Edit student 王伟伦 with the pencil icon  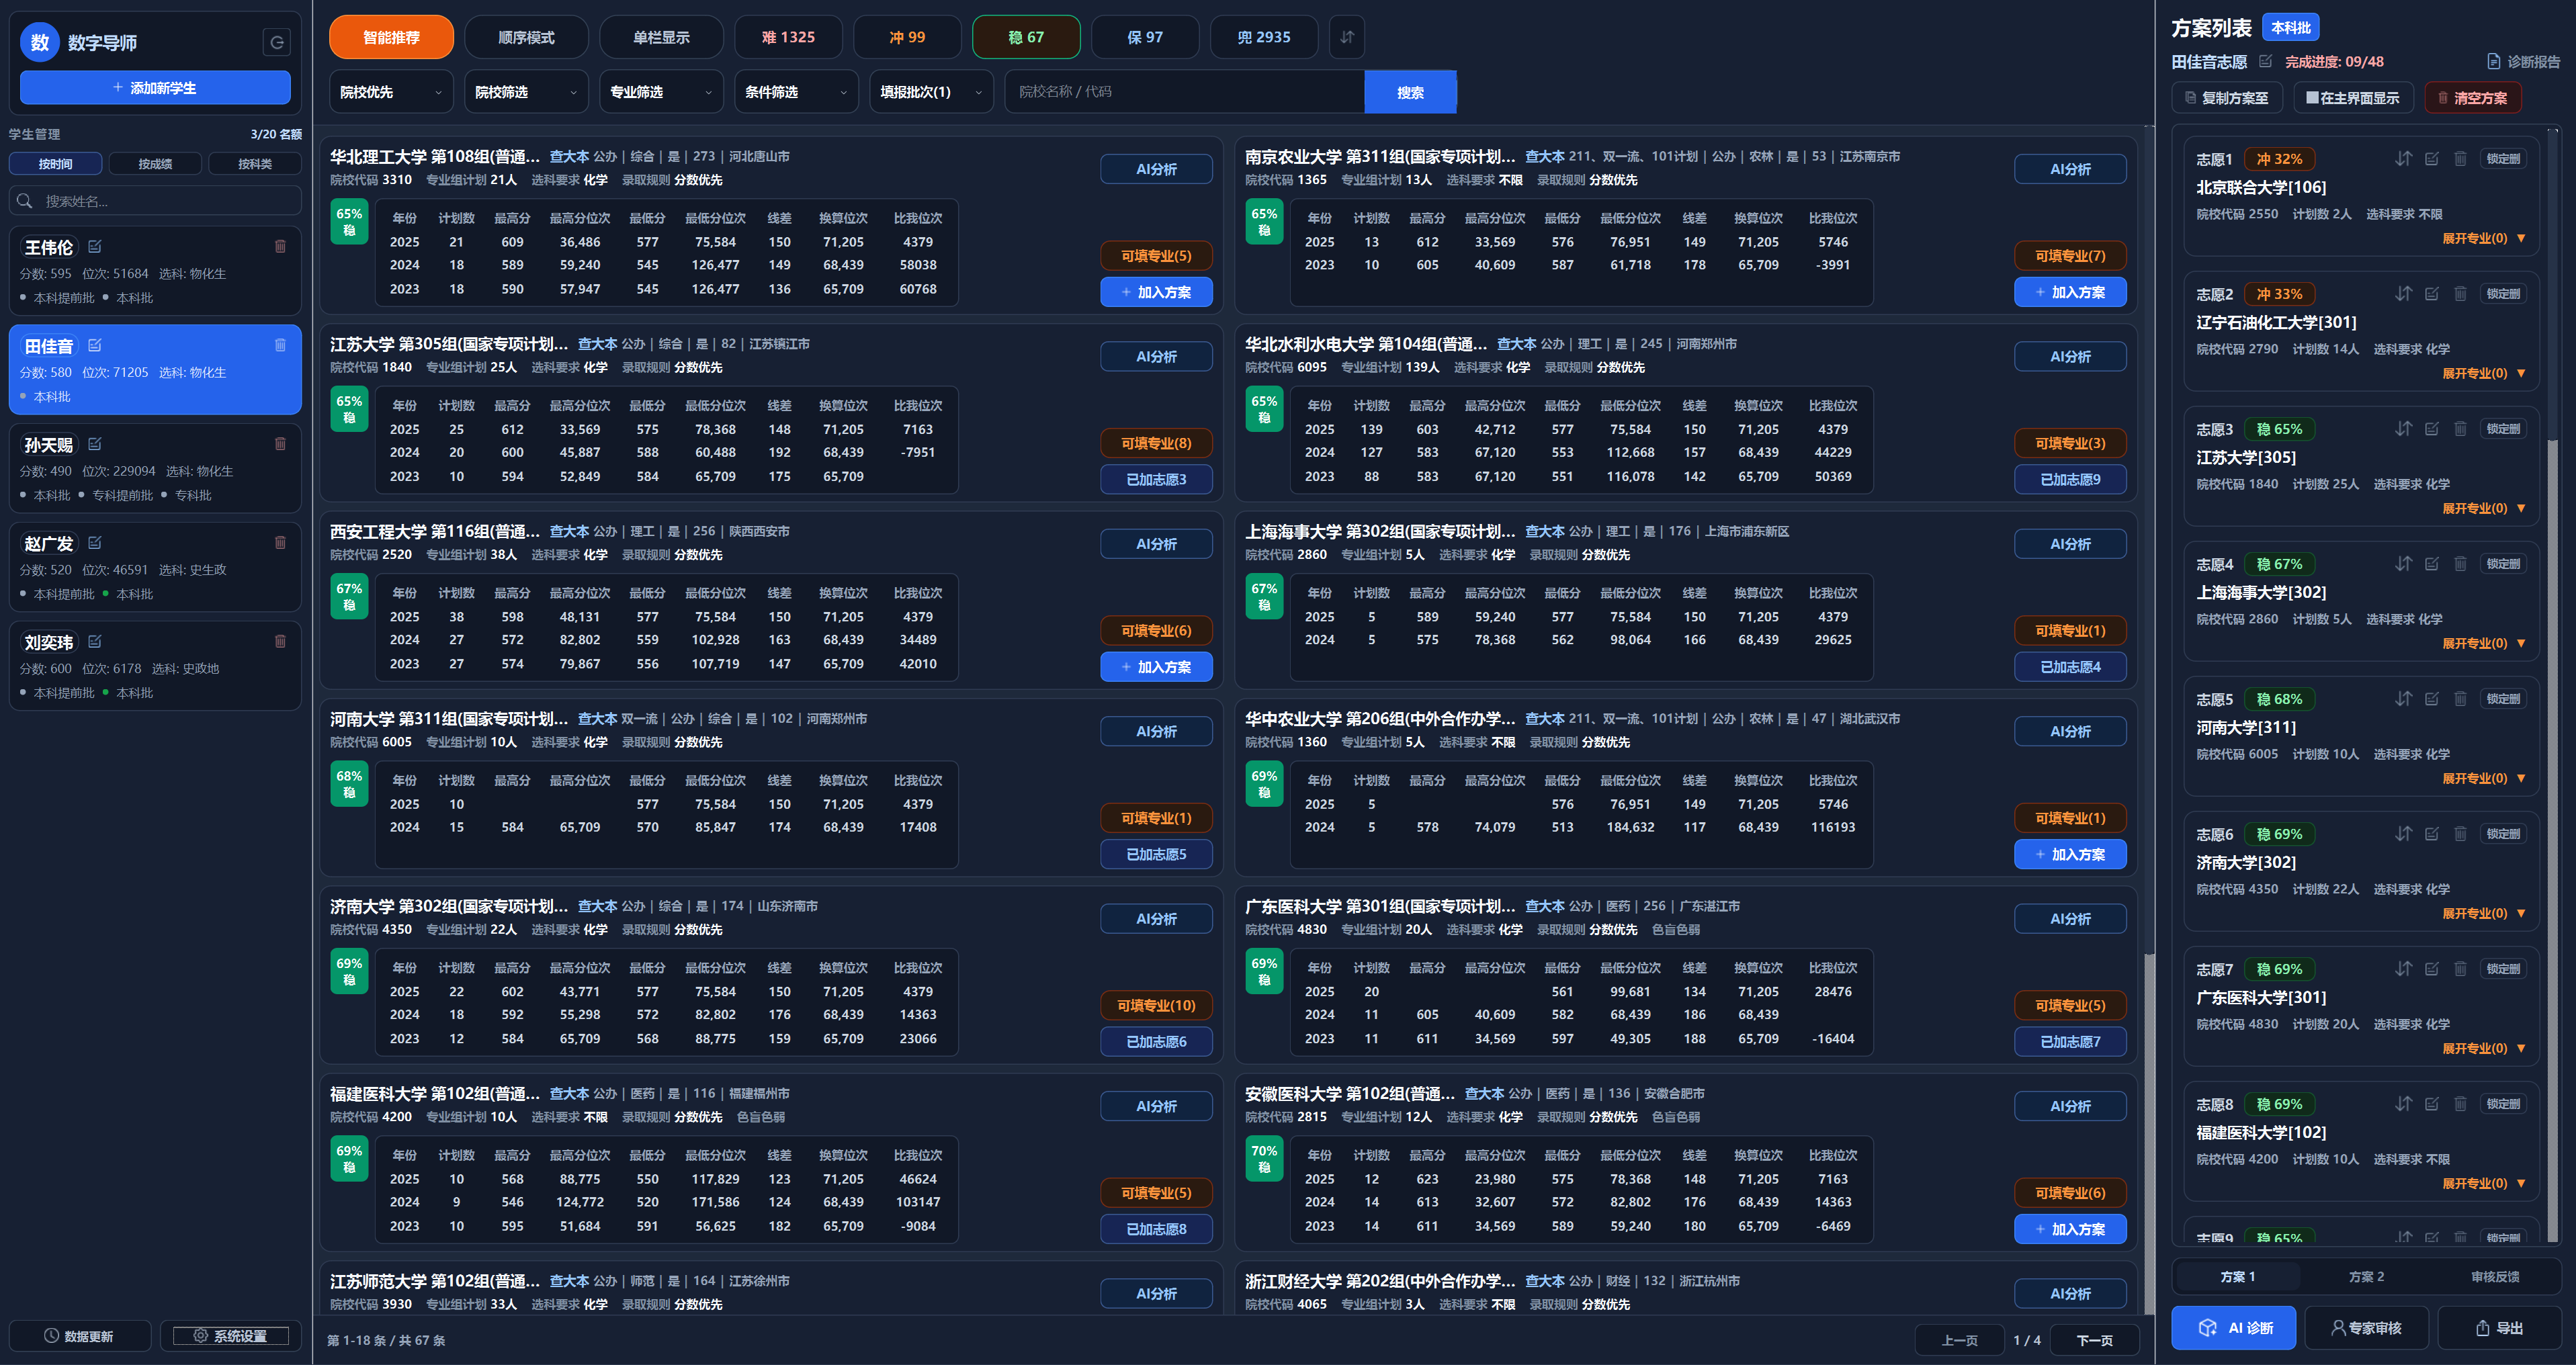[95, 246]
